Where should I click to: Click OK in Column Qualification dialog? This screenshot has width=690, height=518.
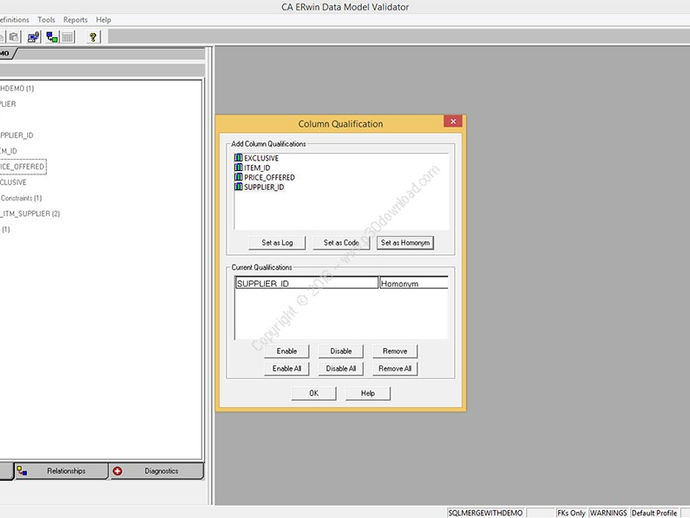point(314,393)
